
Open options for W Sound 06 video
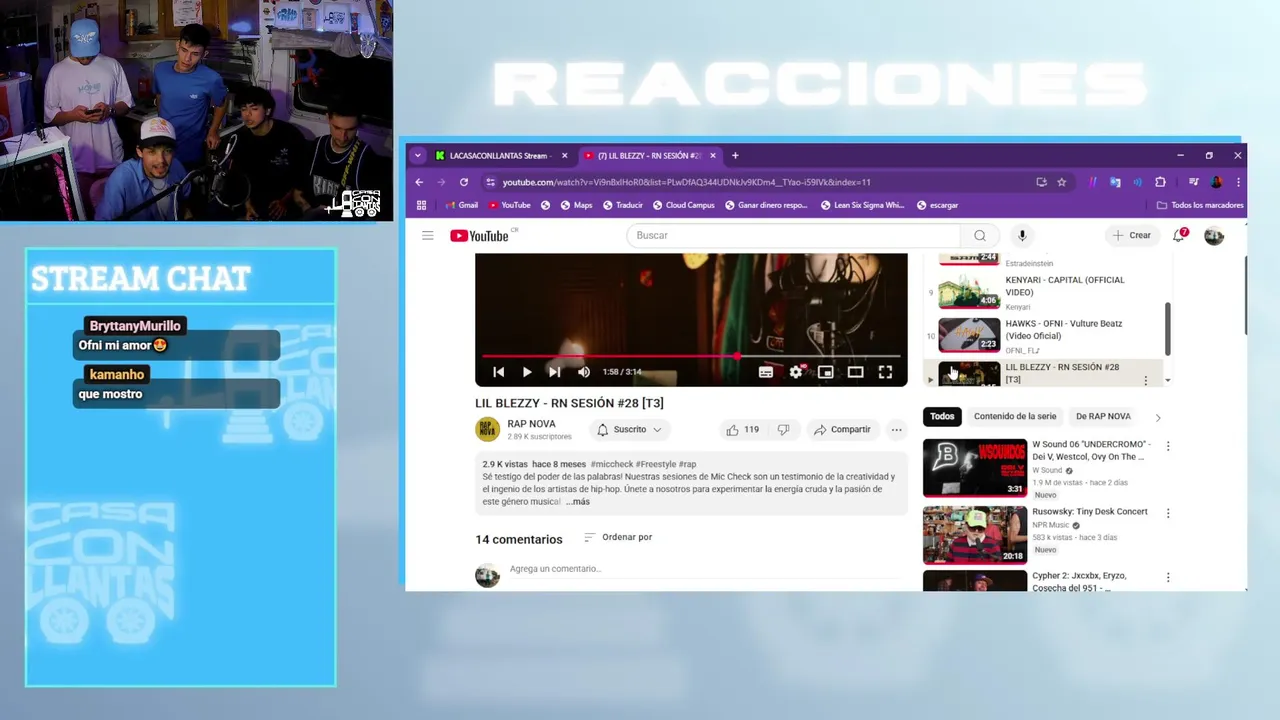coord(1167,446)
